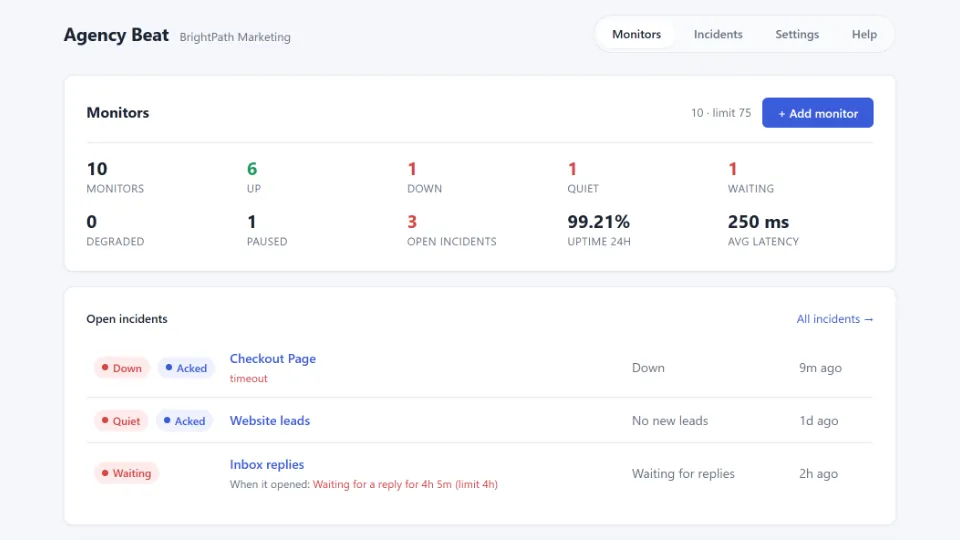Click the Acked badge beside Website leads

[x=184, y=421]
